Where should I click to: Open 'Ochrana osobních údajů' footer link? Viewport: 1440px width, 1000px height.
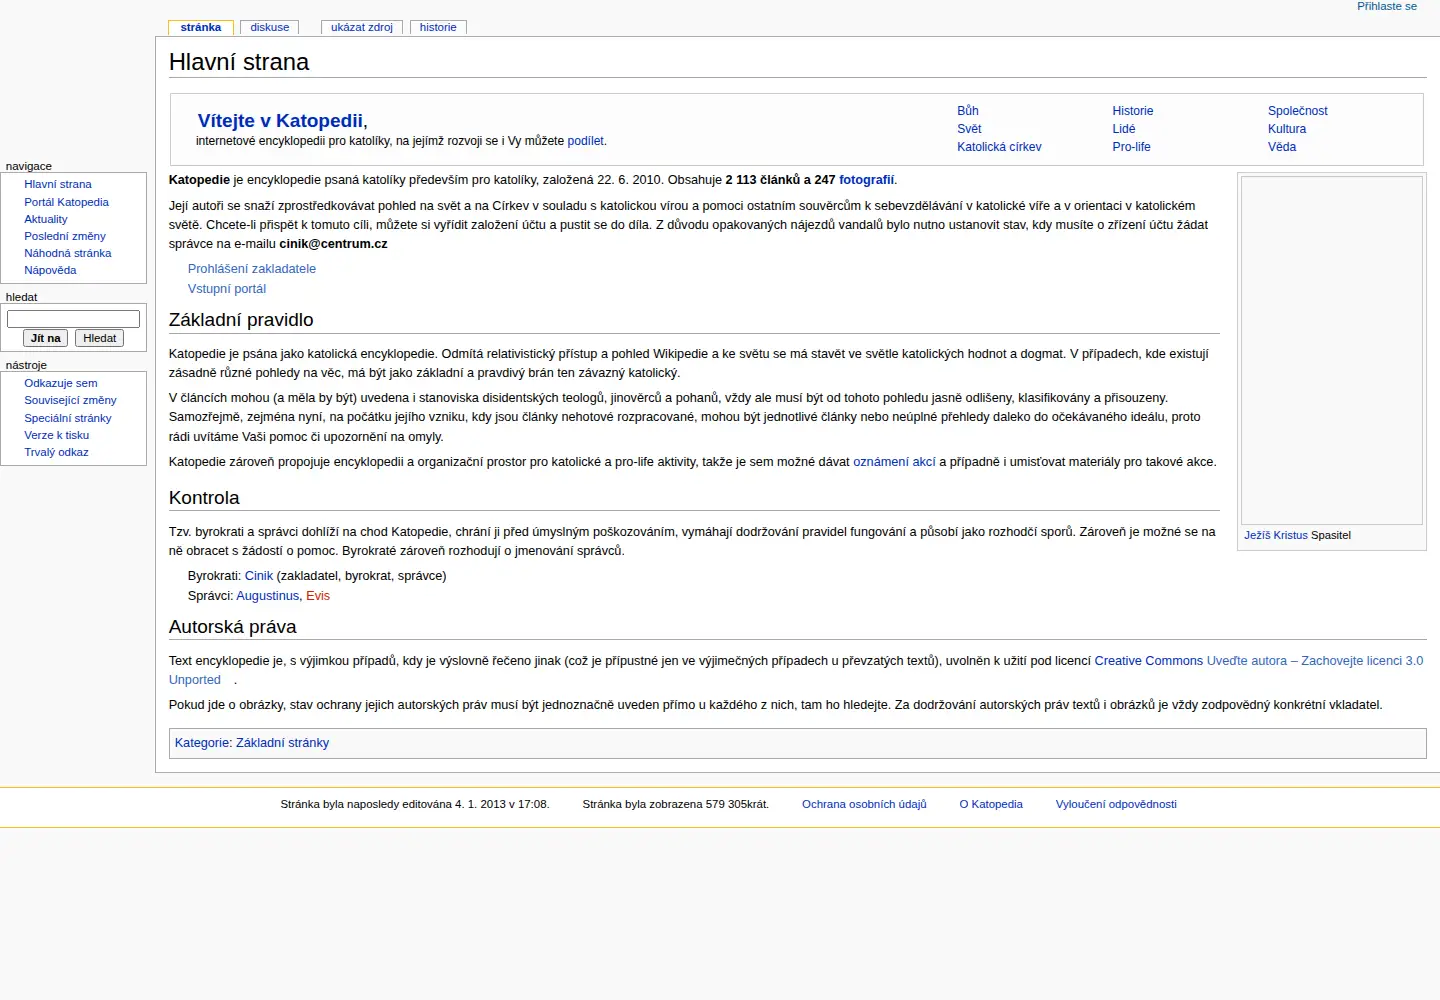(x=864, y=804)
